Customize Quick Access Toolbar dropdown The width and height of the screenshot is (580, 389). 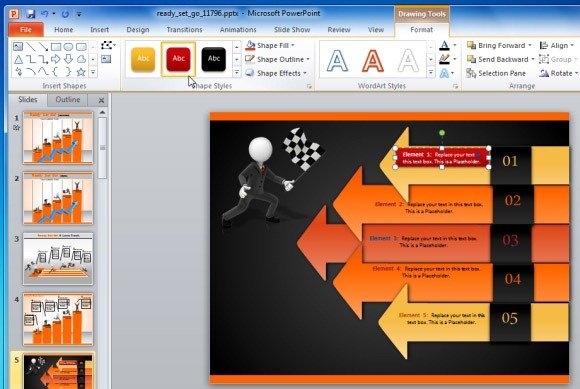(x=79, y=14)
